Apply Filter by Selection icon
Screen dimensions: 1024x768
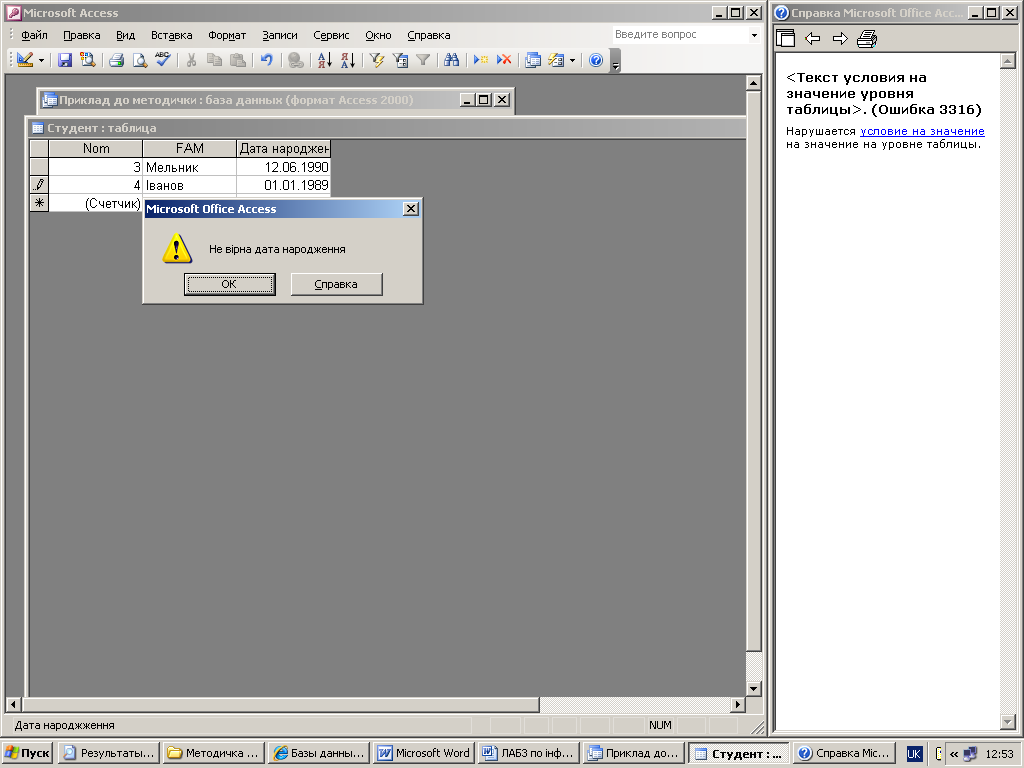377,60
